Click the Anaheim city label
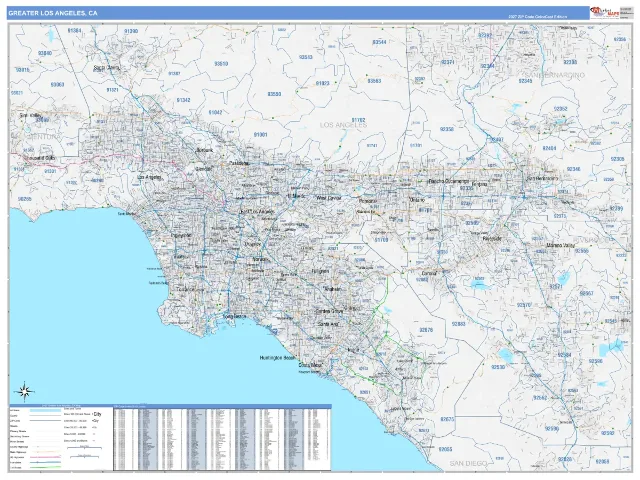The height and width of the screenshot is (480, 640). coord(332,289)
